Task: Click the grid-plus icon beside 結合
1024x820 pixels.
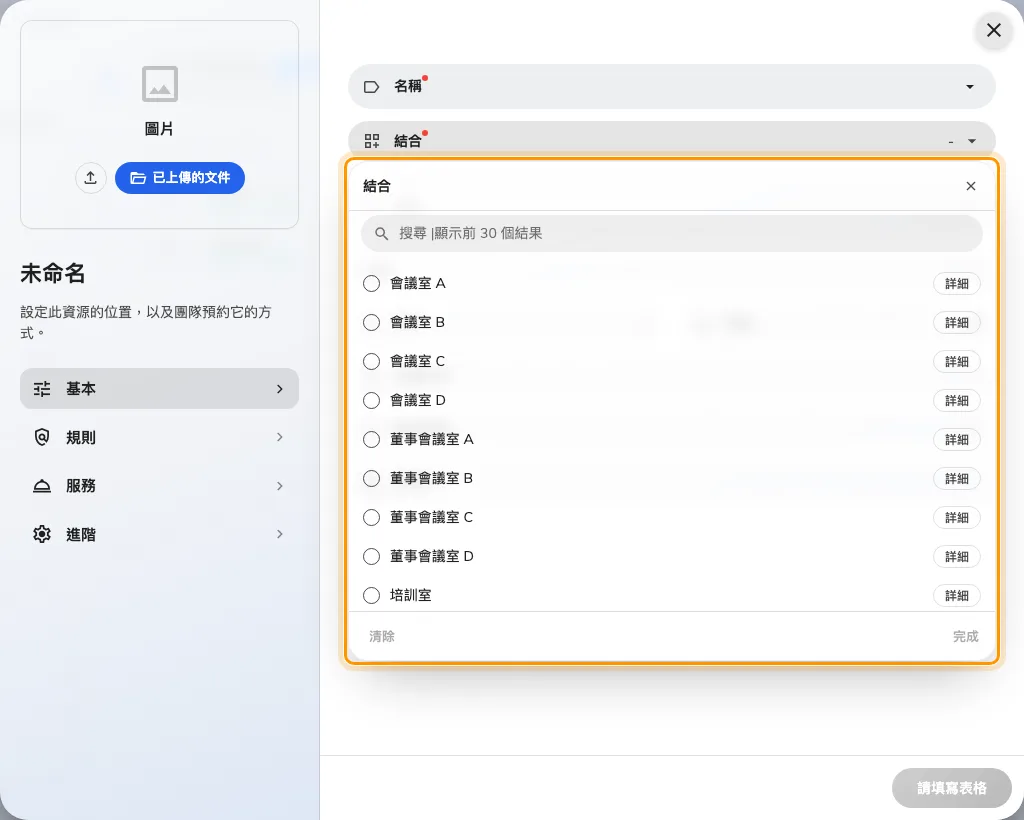Action: [372, 141]
